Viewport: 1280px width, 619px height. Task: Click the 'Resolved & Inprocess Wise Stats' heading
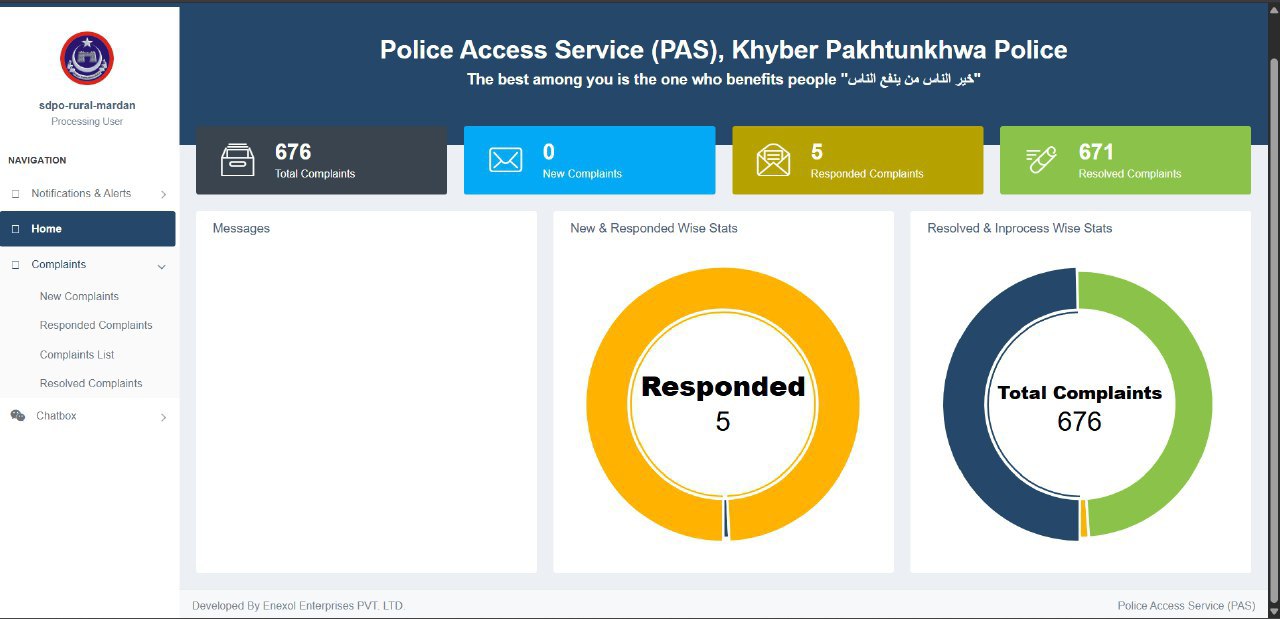pyautogui.click(x=1020, y=228)
